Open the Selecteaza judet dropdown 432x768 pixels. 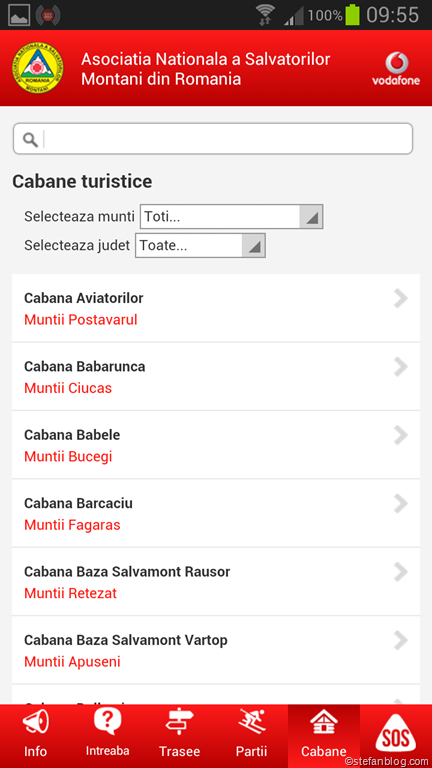pyautogui.click(x=200, y=245)
